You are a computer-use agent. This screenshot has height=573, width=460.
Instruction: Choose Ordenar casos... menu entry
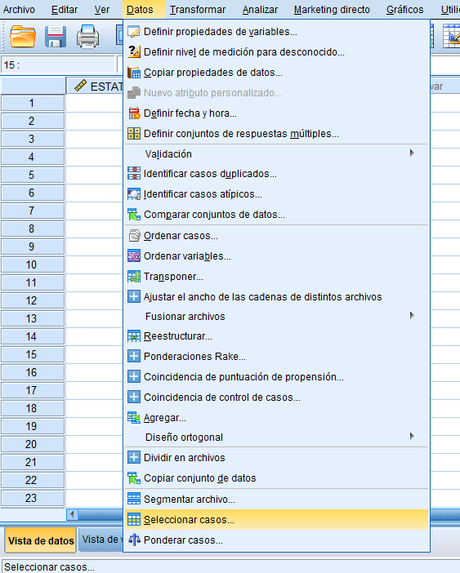277,236
